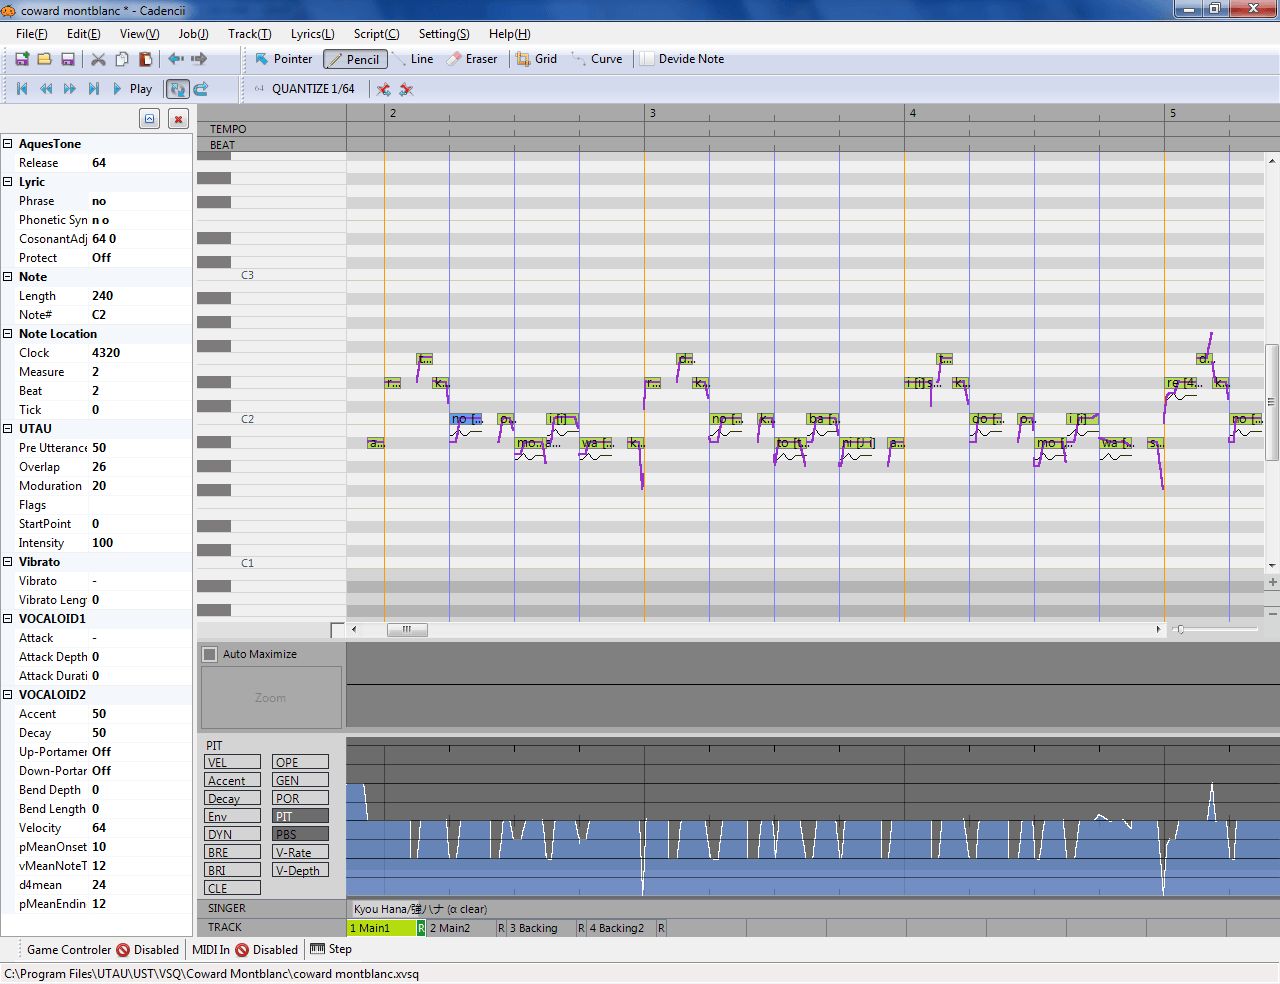
Task: Click the SINGER field showing Kyou Hana
Action: point(420,908)
